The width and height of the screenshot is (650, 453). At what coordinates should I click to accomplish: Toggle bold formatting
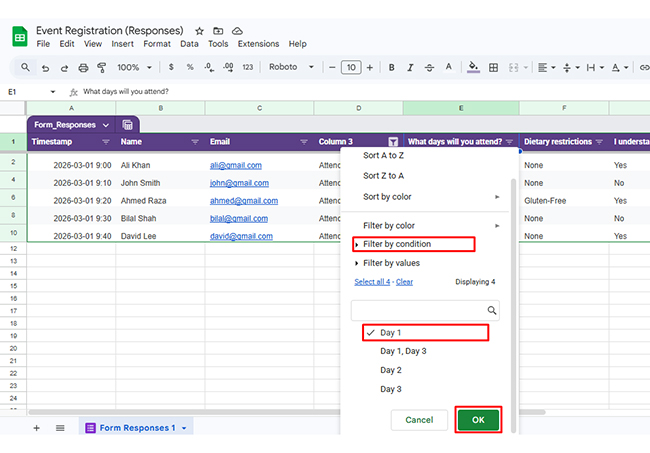pyautogui.click(x=391, y=67)
